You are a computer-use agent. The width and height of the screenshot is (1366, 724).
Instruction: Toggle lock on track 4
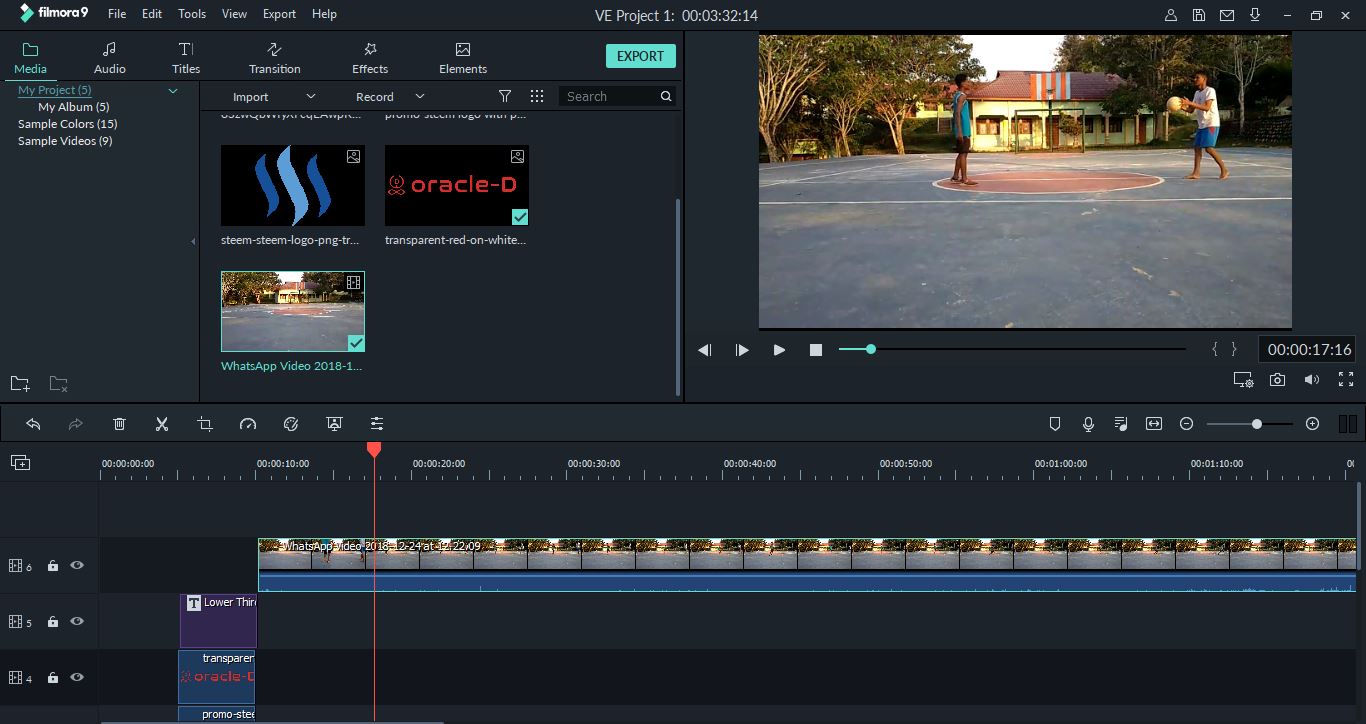tap(53, 678)
